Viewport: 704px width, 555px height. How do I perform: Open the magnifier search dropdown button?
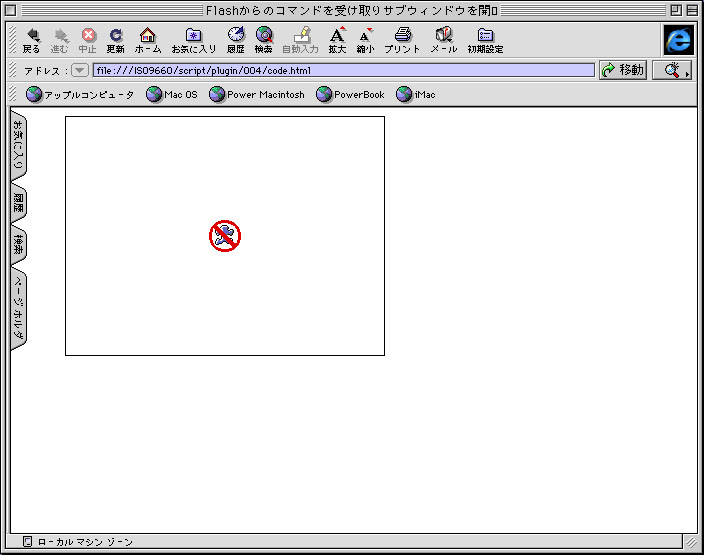pos(672,70)
